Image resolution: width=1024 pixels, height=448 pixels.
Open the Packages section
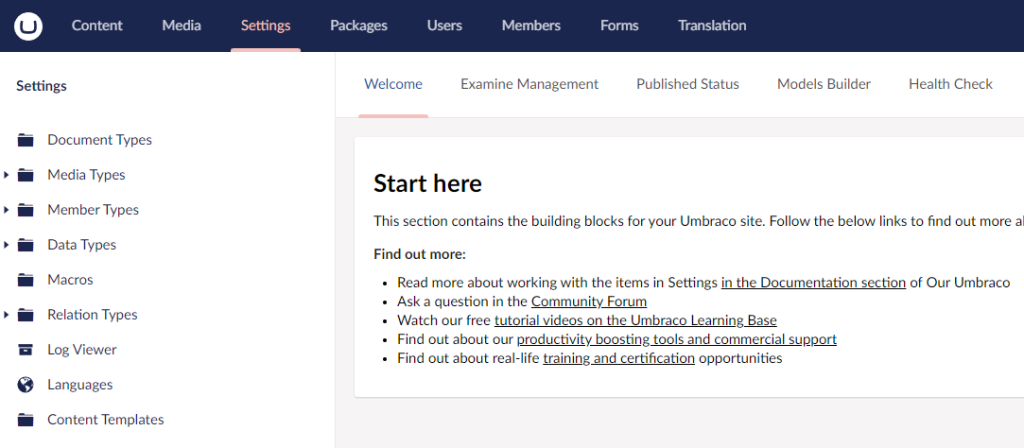(x=359, y=25)
